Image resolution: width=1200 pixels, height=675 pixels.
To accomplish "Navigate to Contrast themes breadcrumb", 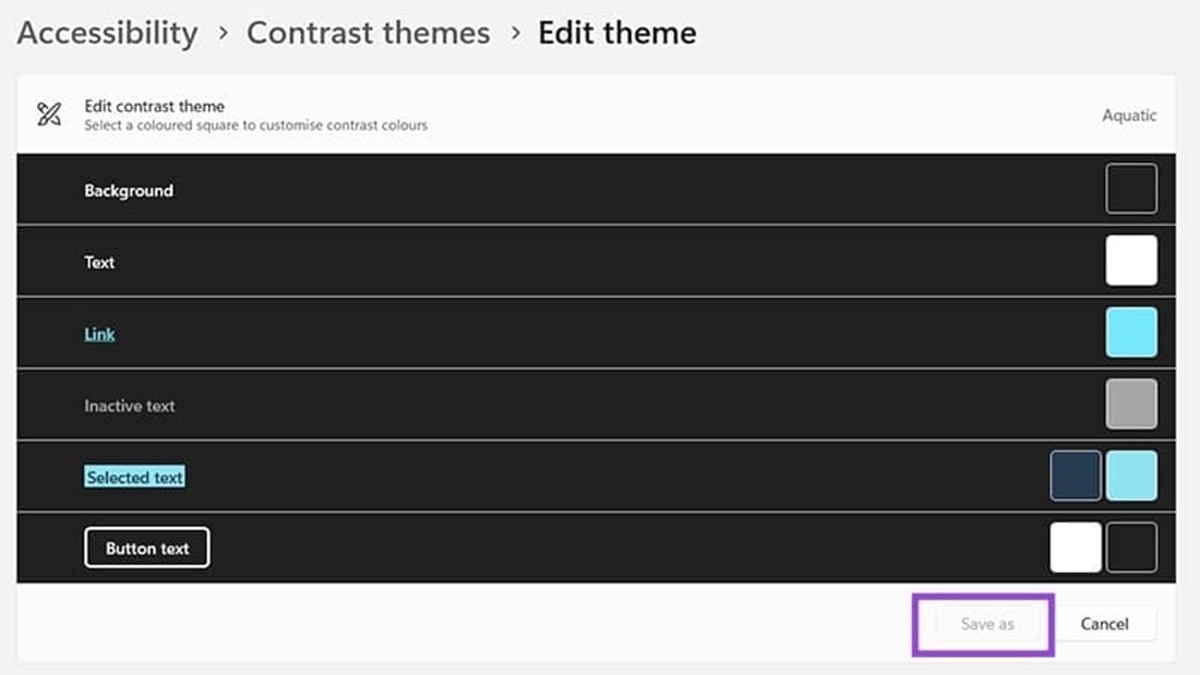I will click(368, 33).
